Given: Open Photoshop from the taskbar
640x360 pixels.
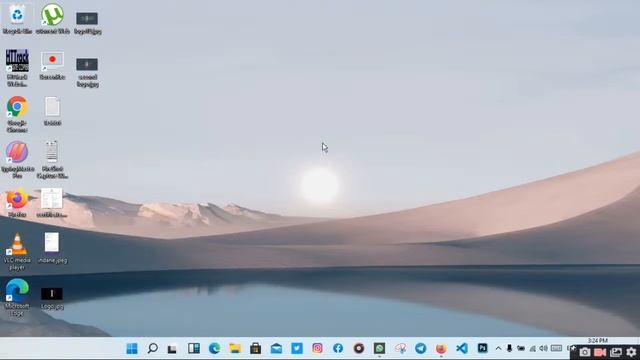Looking at the screenshot, I should tap(482, 348).
